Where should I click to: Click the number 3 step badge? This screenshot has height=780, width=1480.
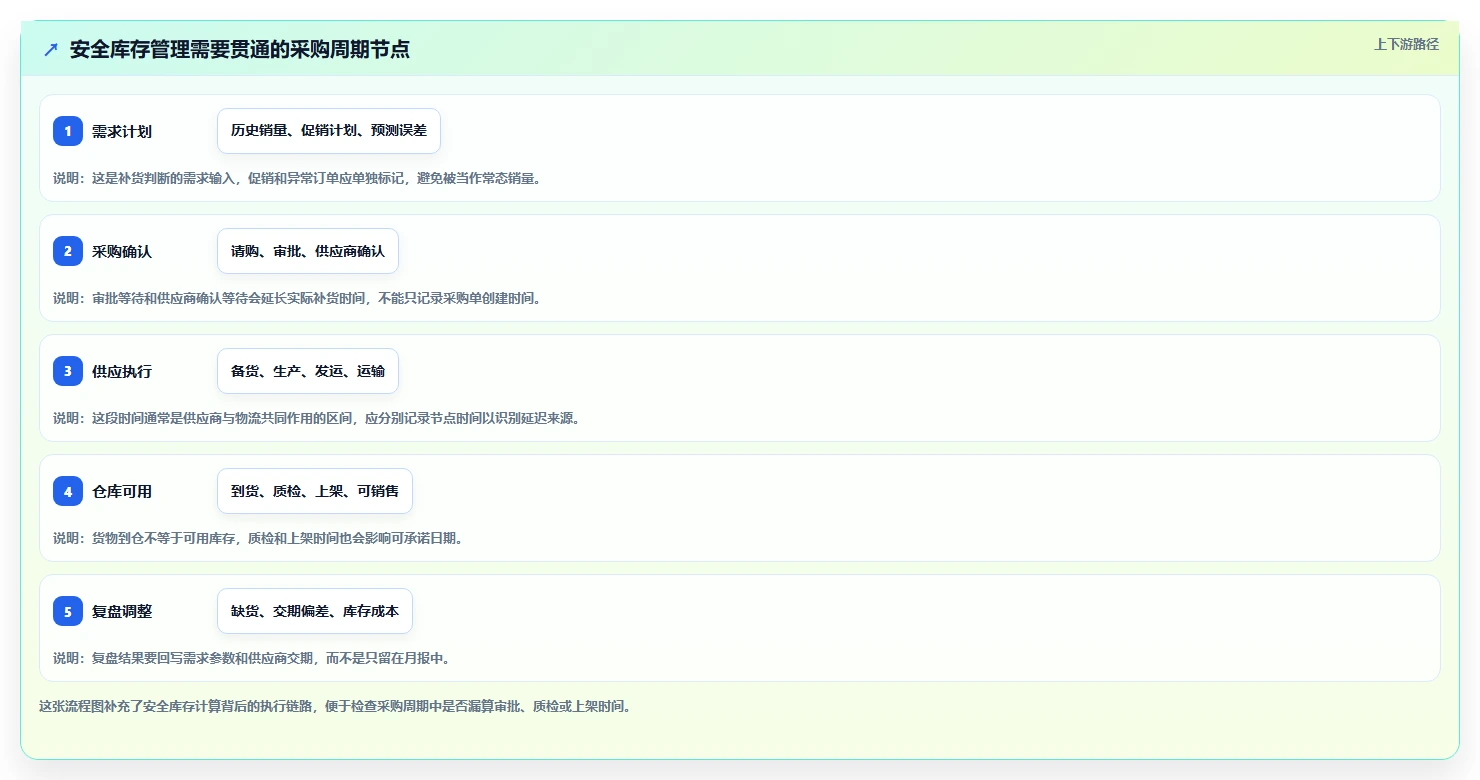[x=68, y=371]
